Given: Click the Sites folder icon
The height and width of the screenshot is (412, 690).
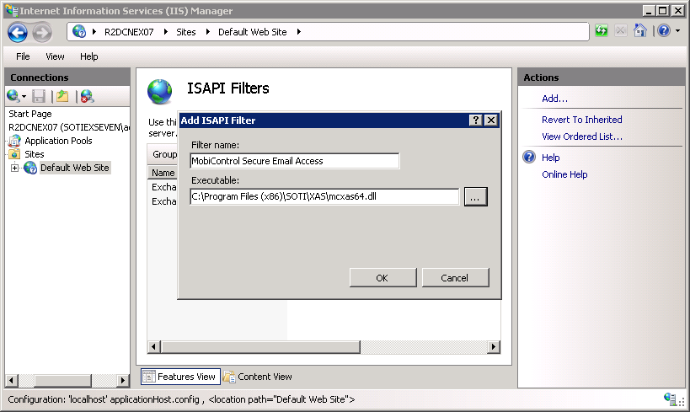Looking at the screenshot, I should click(15, 154).
